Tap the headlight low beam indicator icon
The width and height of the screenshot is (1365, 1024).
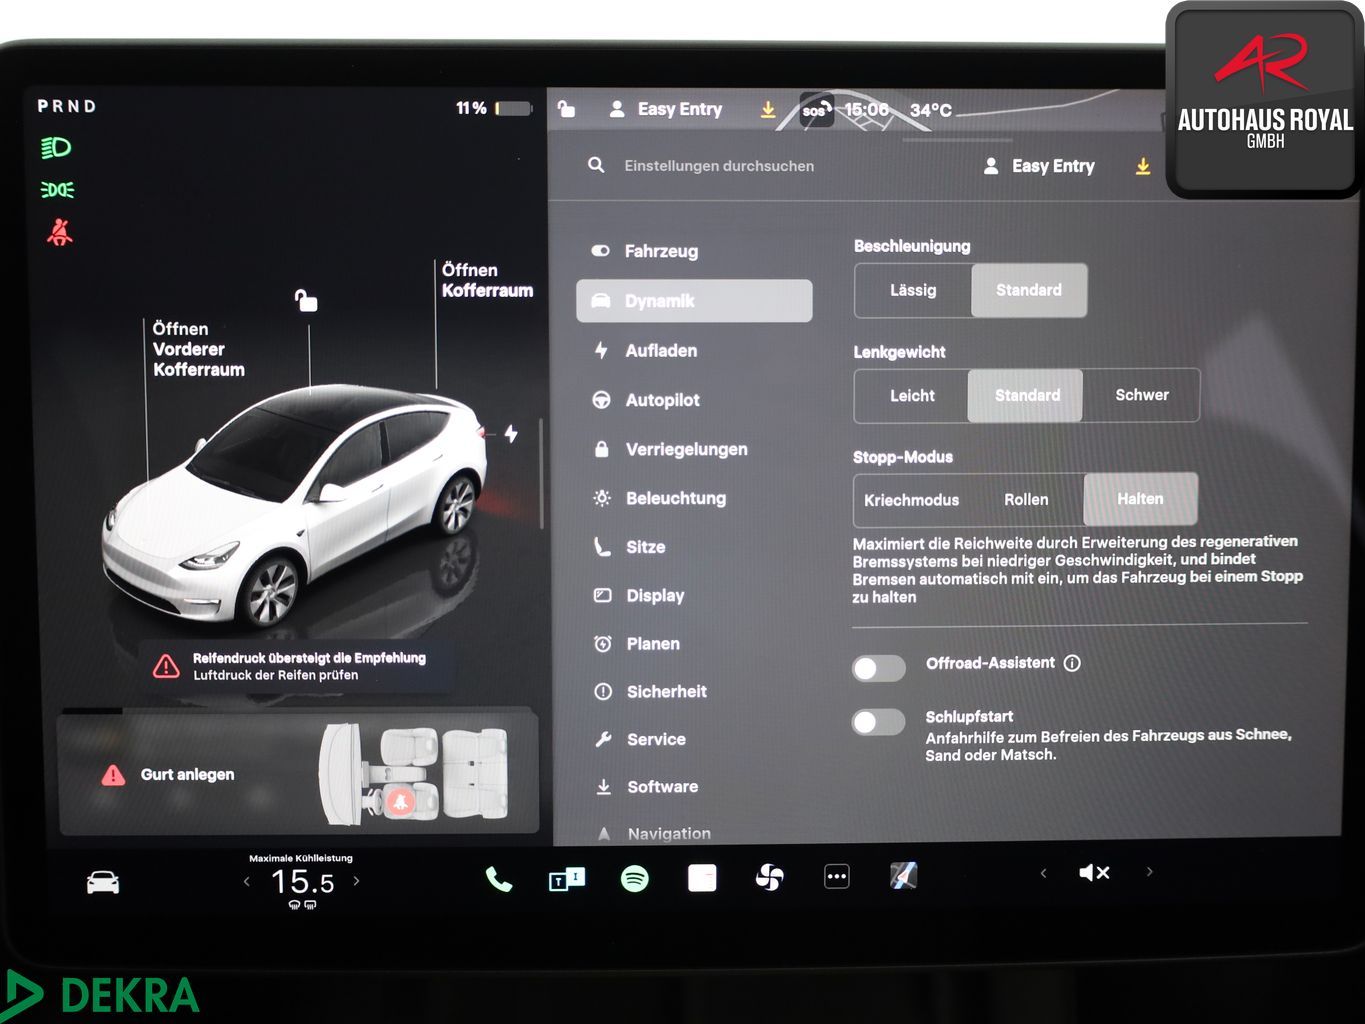coord(56,148)
